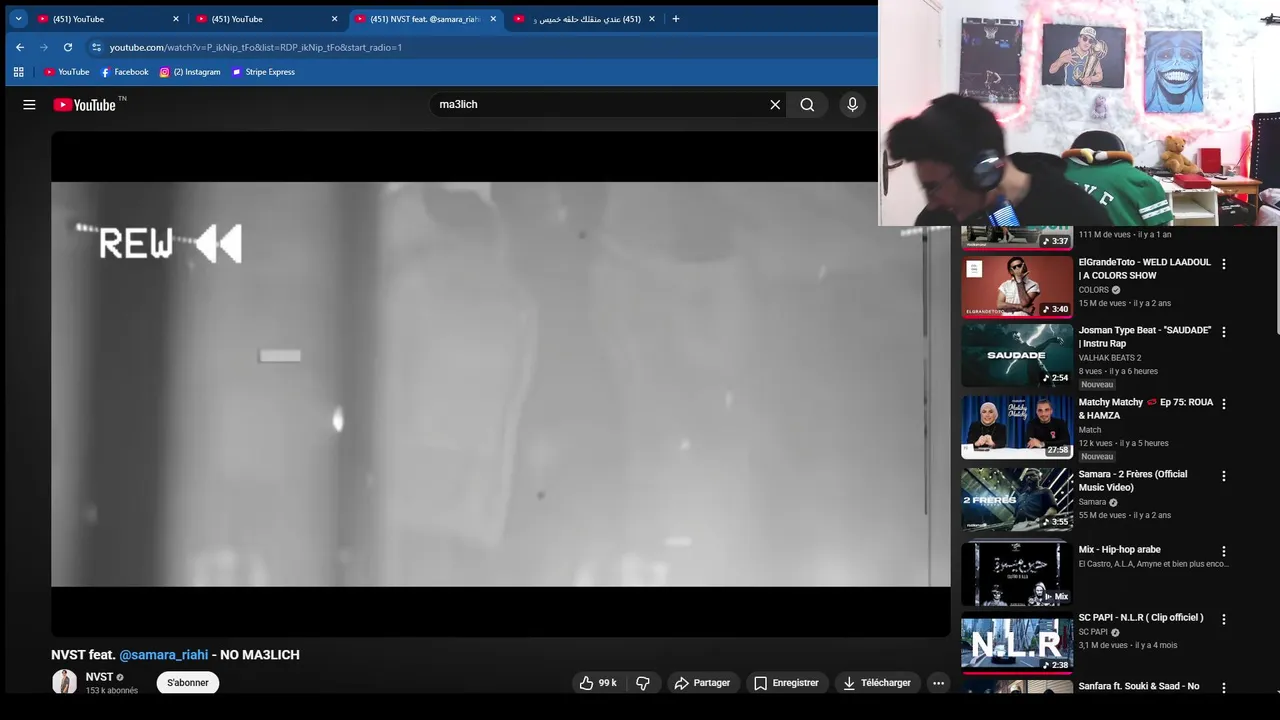
Task: Go back in the browser
Action: [20, 47]
